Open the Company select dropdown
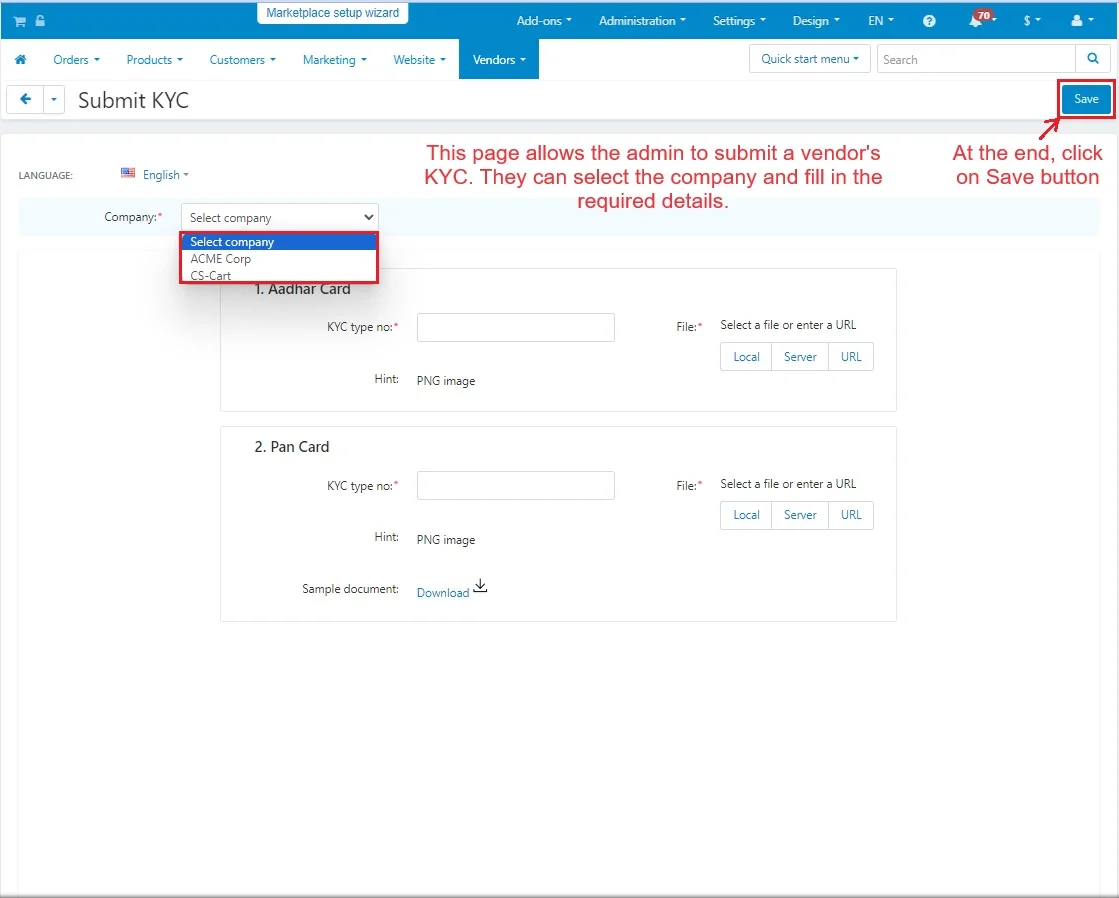1119x898 pixels. [x=279, y=217]
